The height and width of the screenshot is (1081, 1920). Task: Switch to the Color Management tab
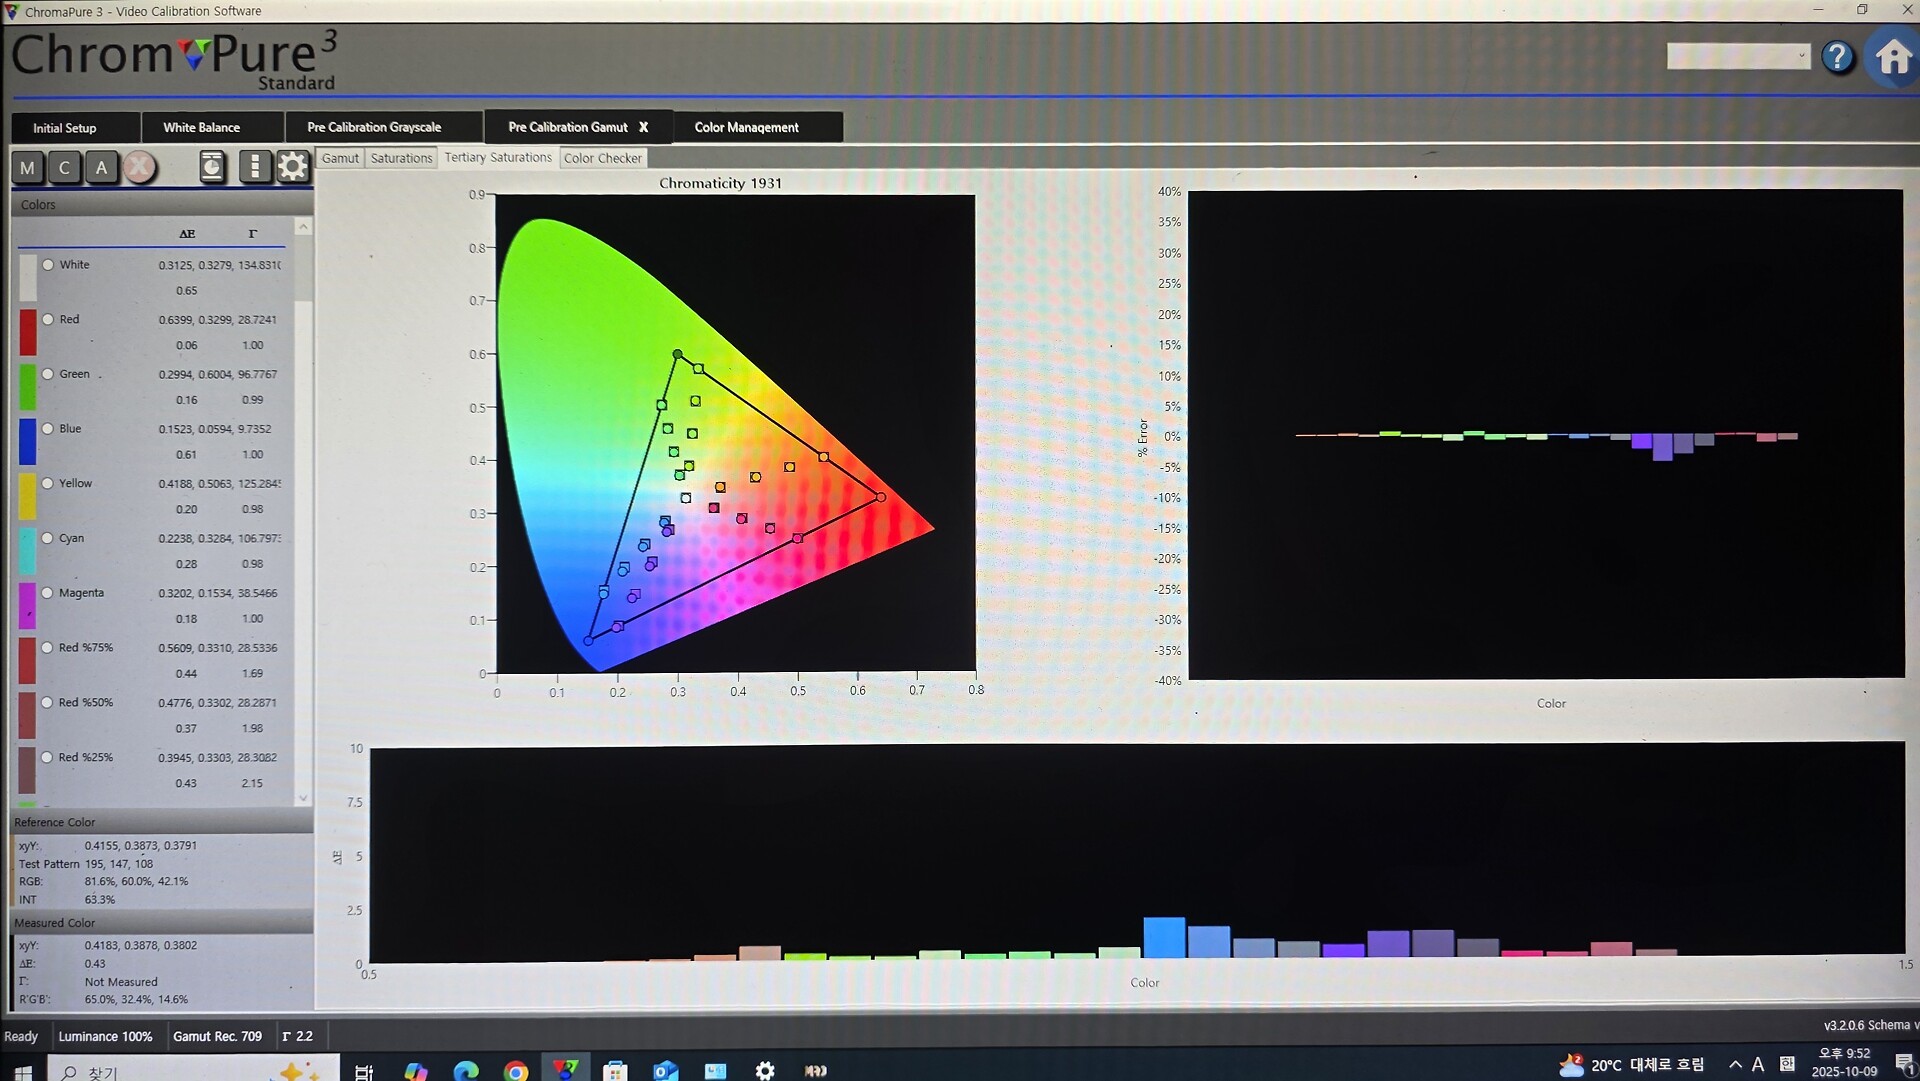pos(746,128)
